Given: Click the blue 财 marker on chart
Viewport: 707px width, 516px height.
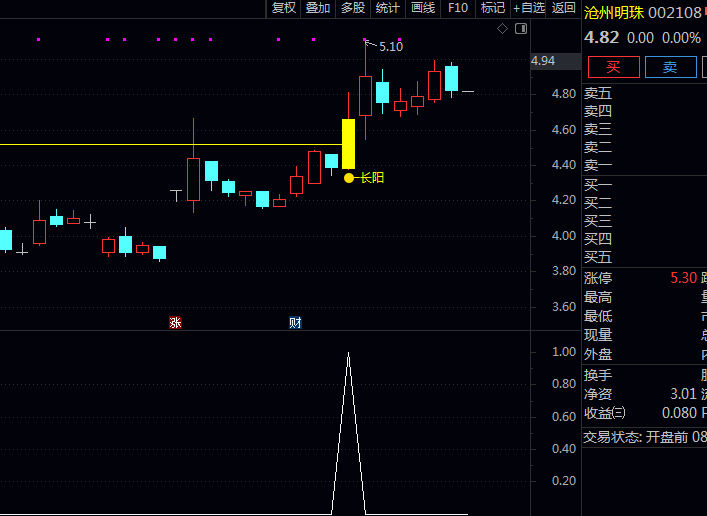Looking at the screenshot, I should 295,322.
